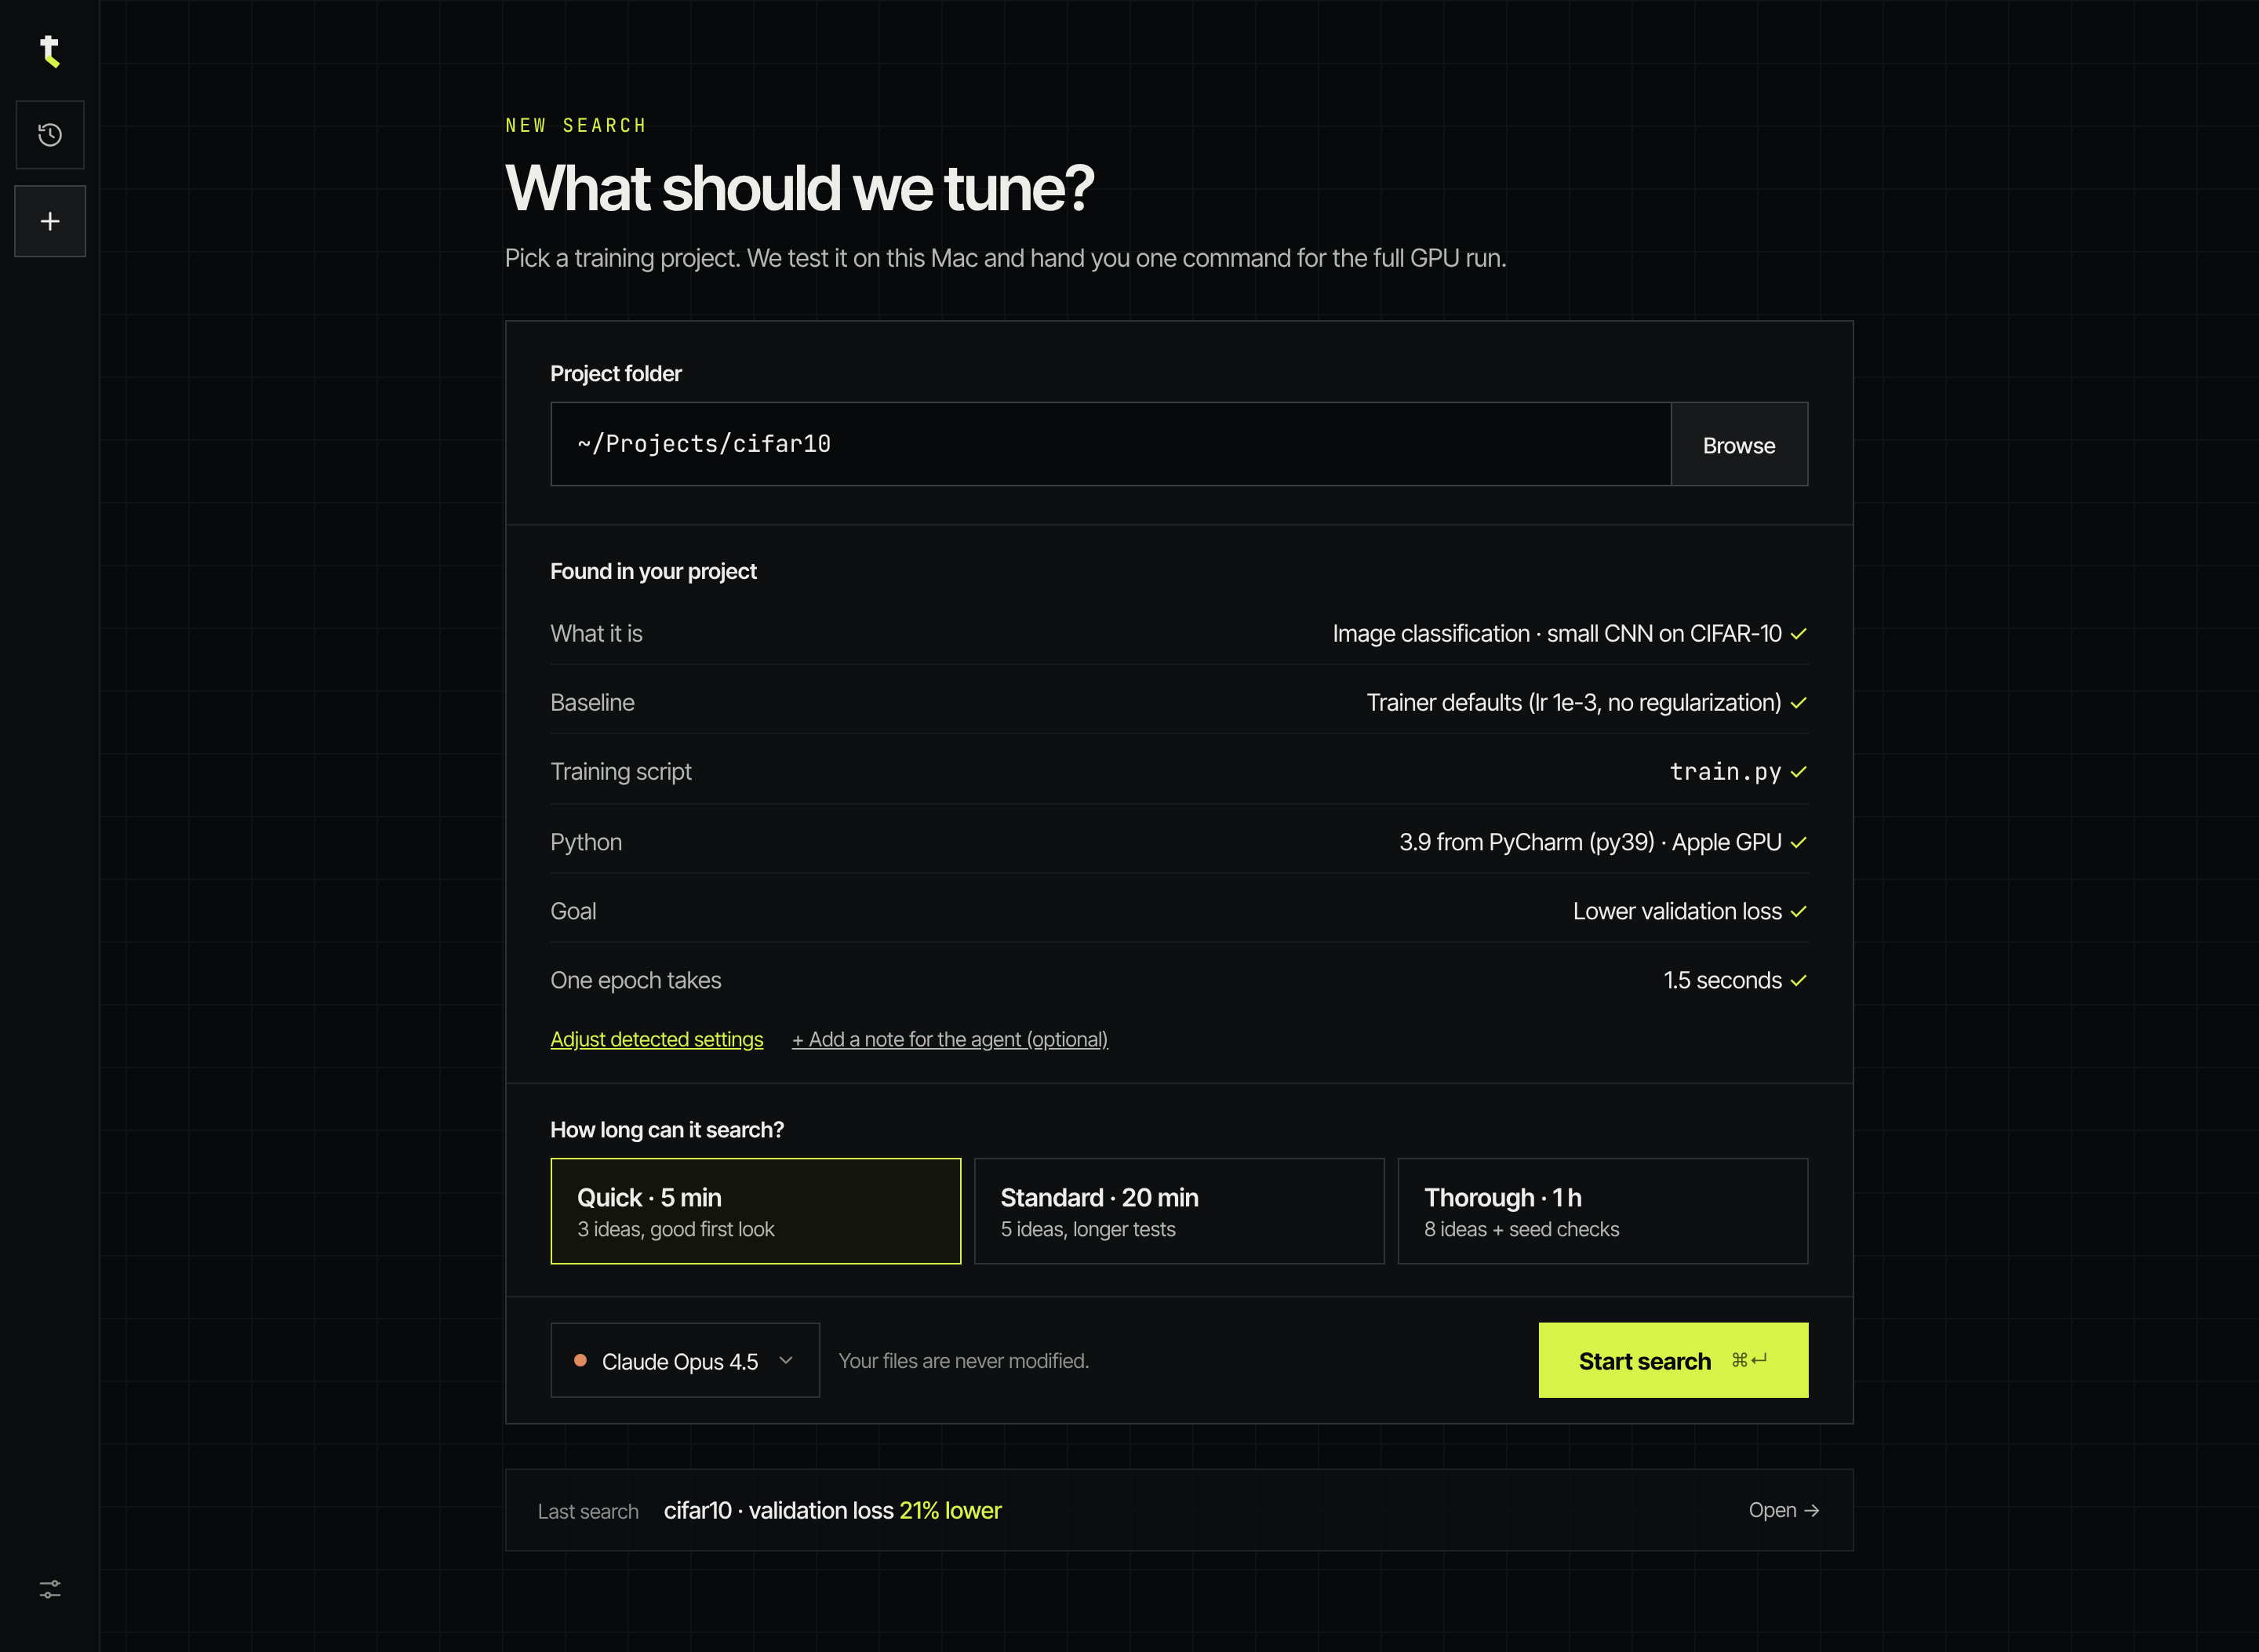The height and width of the screenshot is (1652, 2259).
Task: Click 'Your files are never modified.' note
Action: coord(963,1361)
